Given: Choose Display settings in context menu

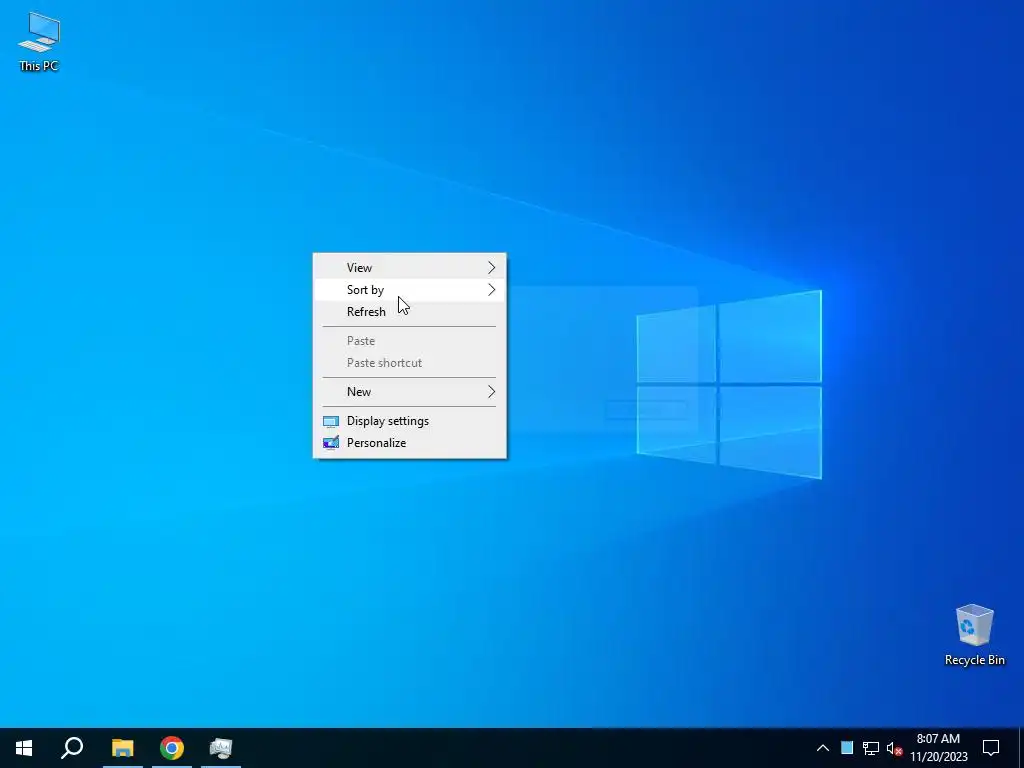Looking at the screenshot, I should pyautogui.click(x=409, y=421).
